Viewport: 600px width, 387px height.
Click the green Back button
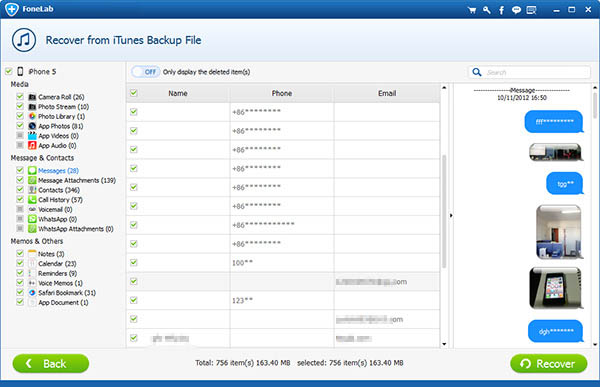pos(51,363)
